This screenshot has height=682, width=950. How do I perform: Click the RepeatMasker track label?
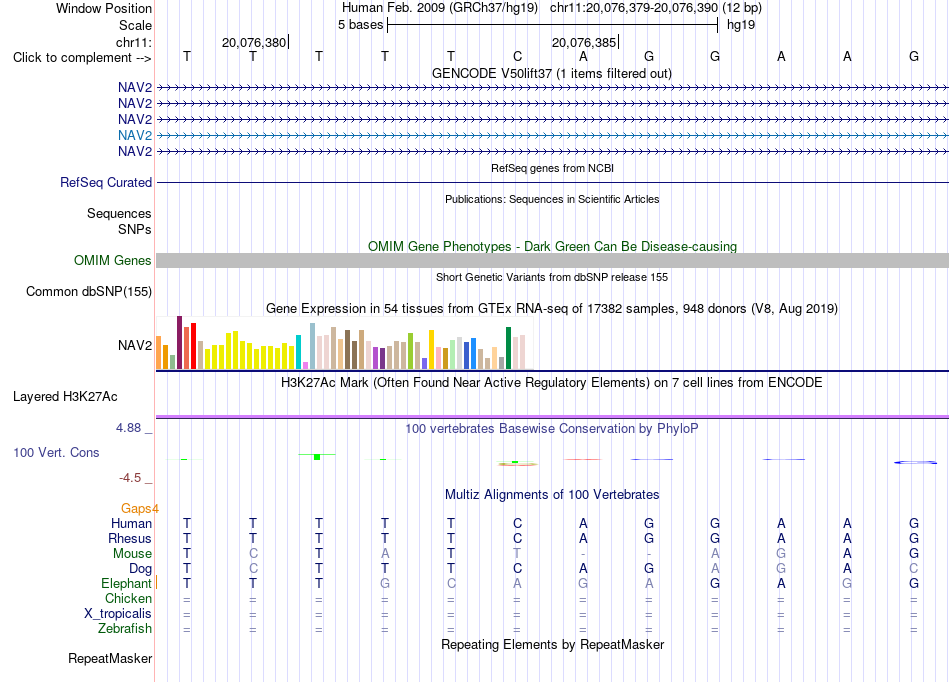coord(110,658)
